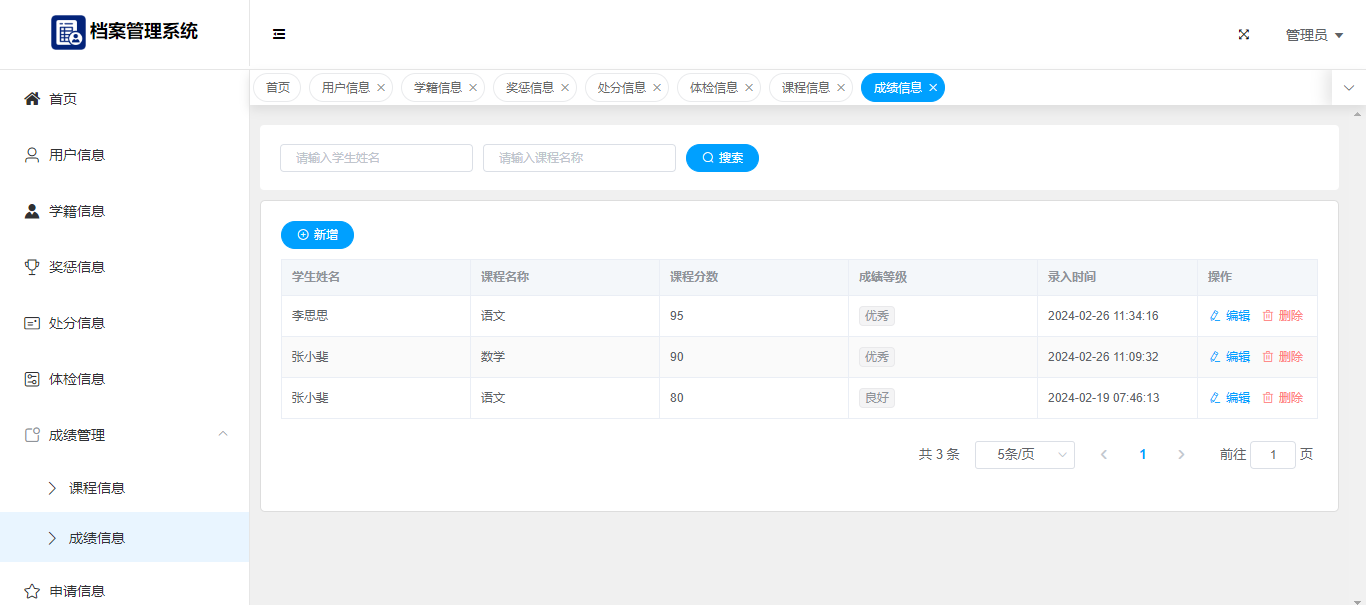Collapse the 成绩管理 menu group
The width and height of the screenshot is (1366, 605).
pos(223,434)
